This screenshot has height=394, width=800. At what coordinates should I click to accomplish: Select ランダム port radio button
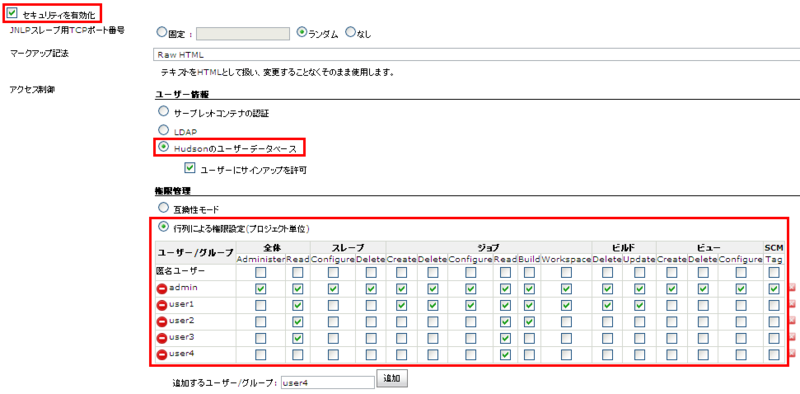pyautogui.click(x=302, y=32)
